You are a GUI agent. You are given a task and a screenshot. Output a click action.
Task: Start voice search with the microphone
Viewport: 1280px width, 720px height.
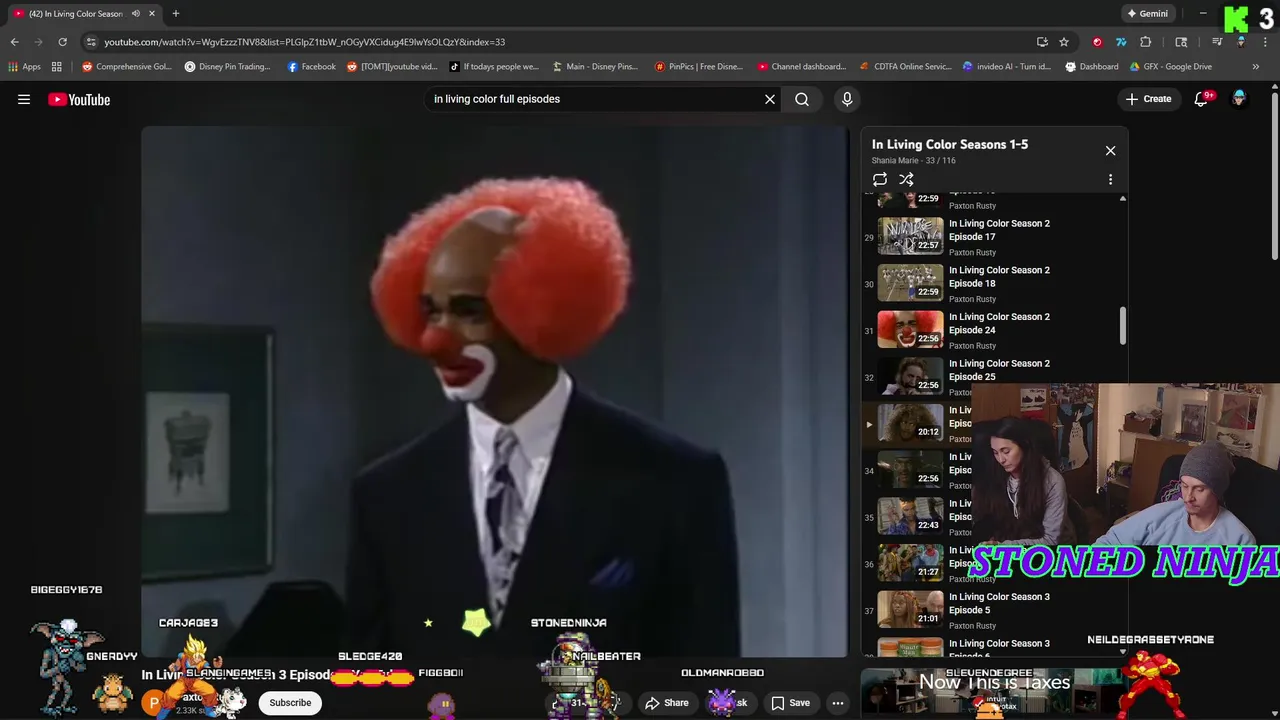click(847, 99)
